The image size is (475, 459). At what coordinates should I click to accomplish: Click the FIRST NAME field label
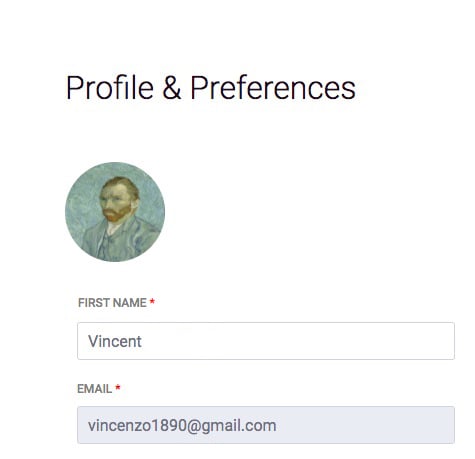112,303
